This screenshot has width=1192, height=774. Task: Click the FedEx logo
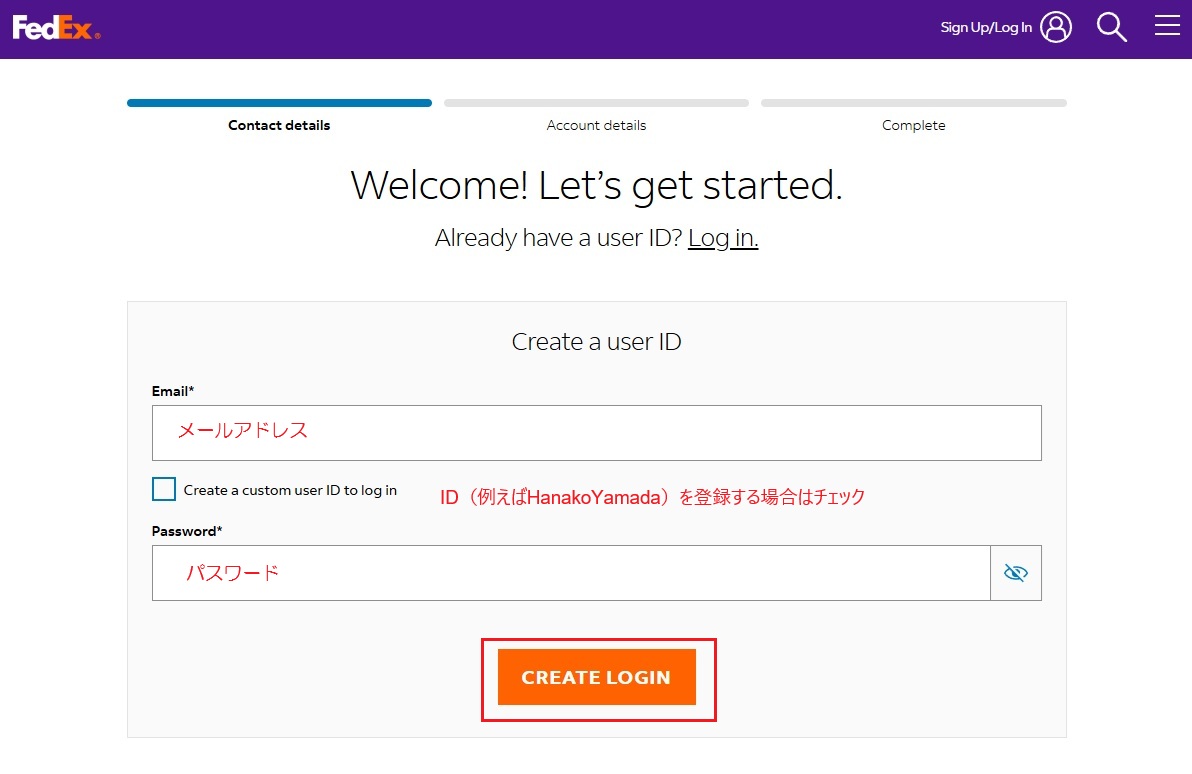click(x=56, y=28)
